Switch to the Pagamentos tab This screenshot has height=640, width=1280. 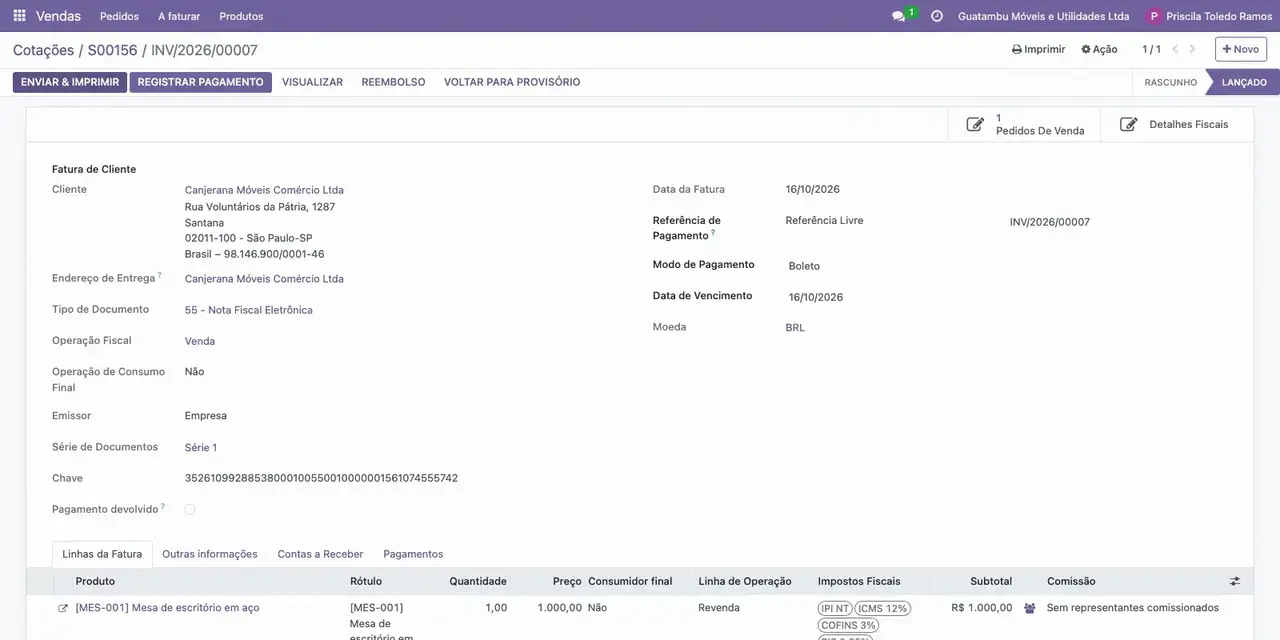click(413, 554)
